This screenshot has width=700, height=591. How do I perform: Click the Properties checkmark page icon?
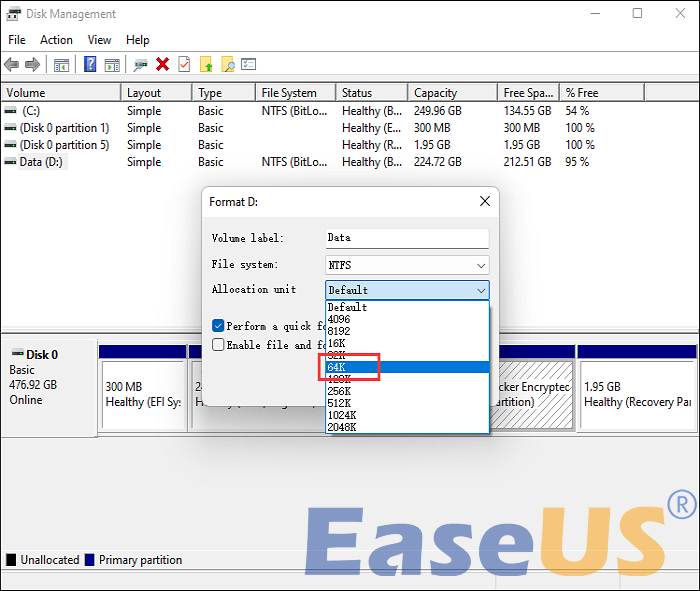tap(184, 65)
